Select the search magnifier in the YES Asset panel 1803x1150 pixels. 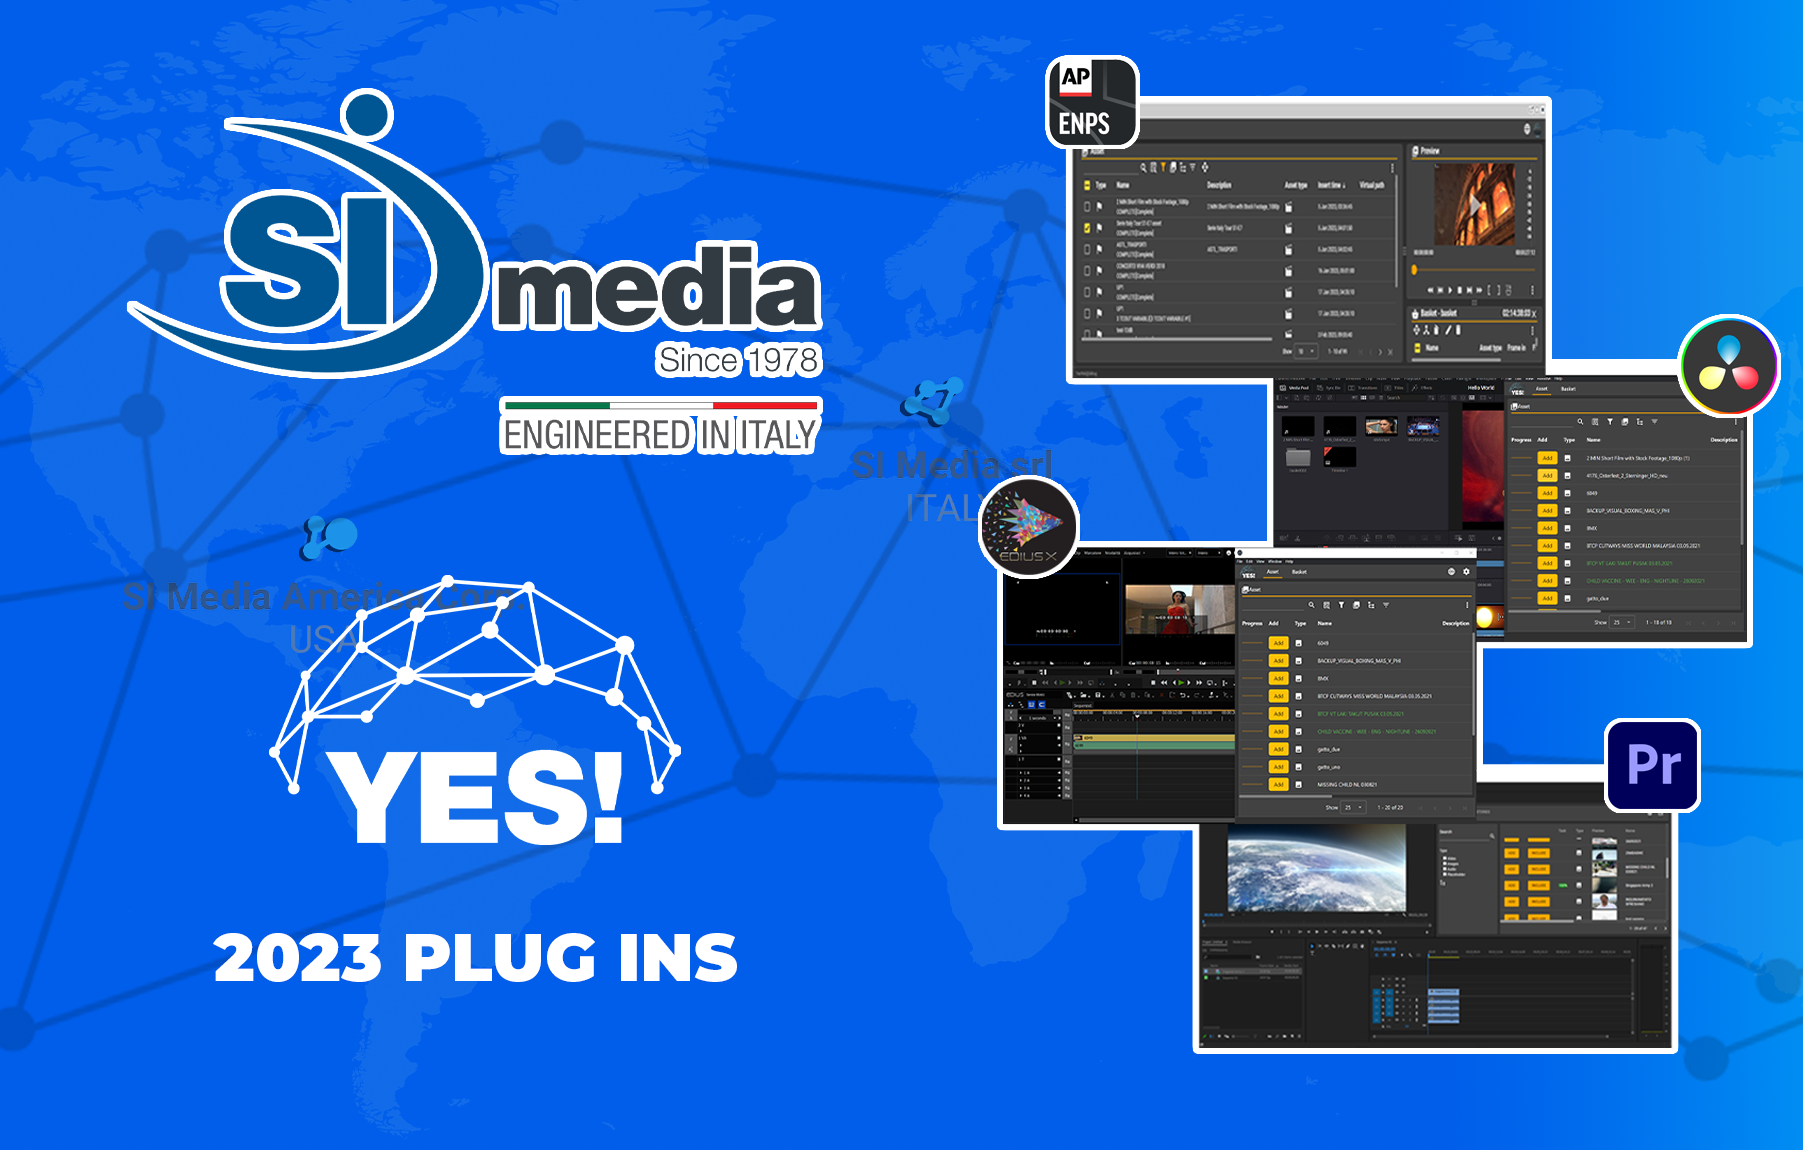1312,605
